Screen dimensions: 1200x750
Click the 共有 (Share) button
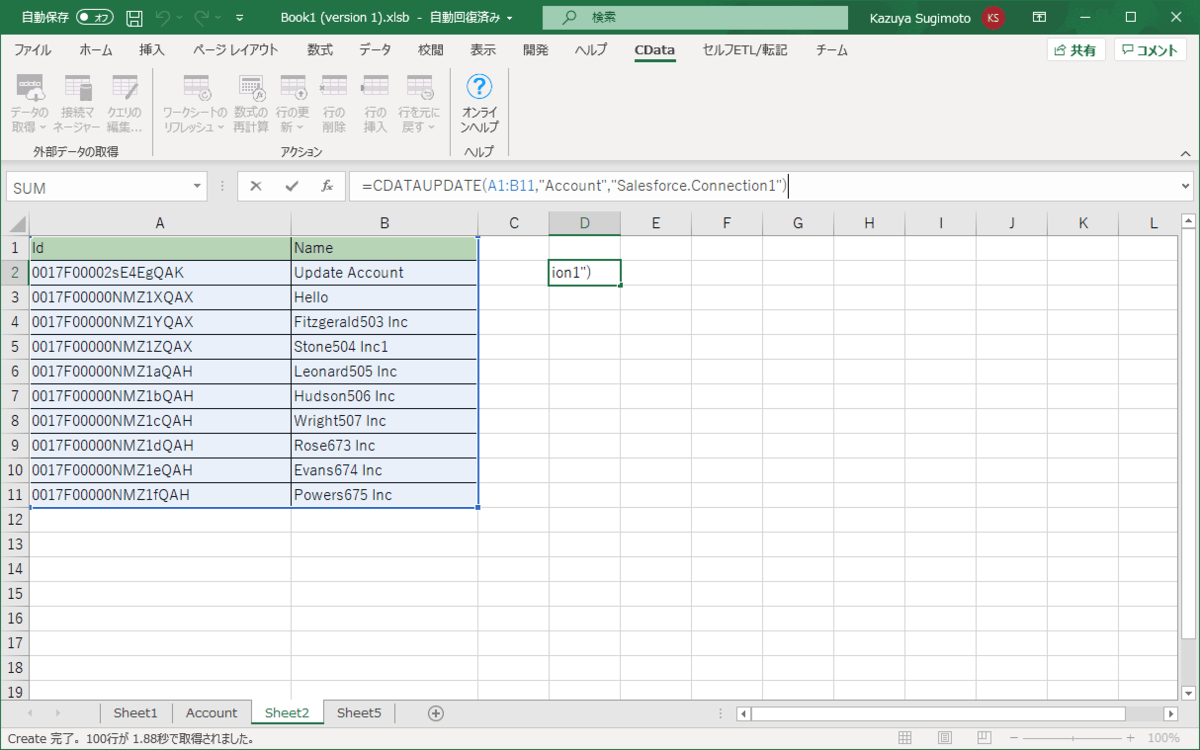pos(1076,48)
